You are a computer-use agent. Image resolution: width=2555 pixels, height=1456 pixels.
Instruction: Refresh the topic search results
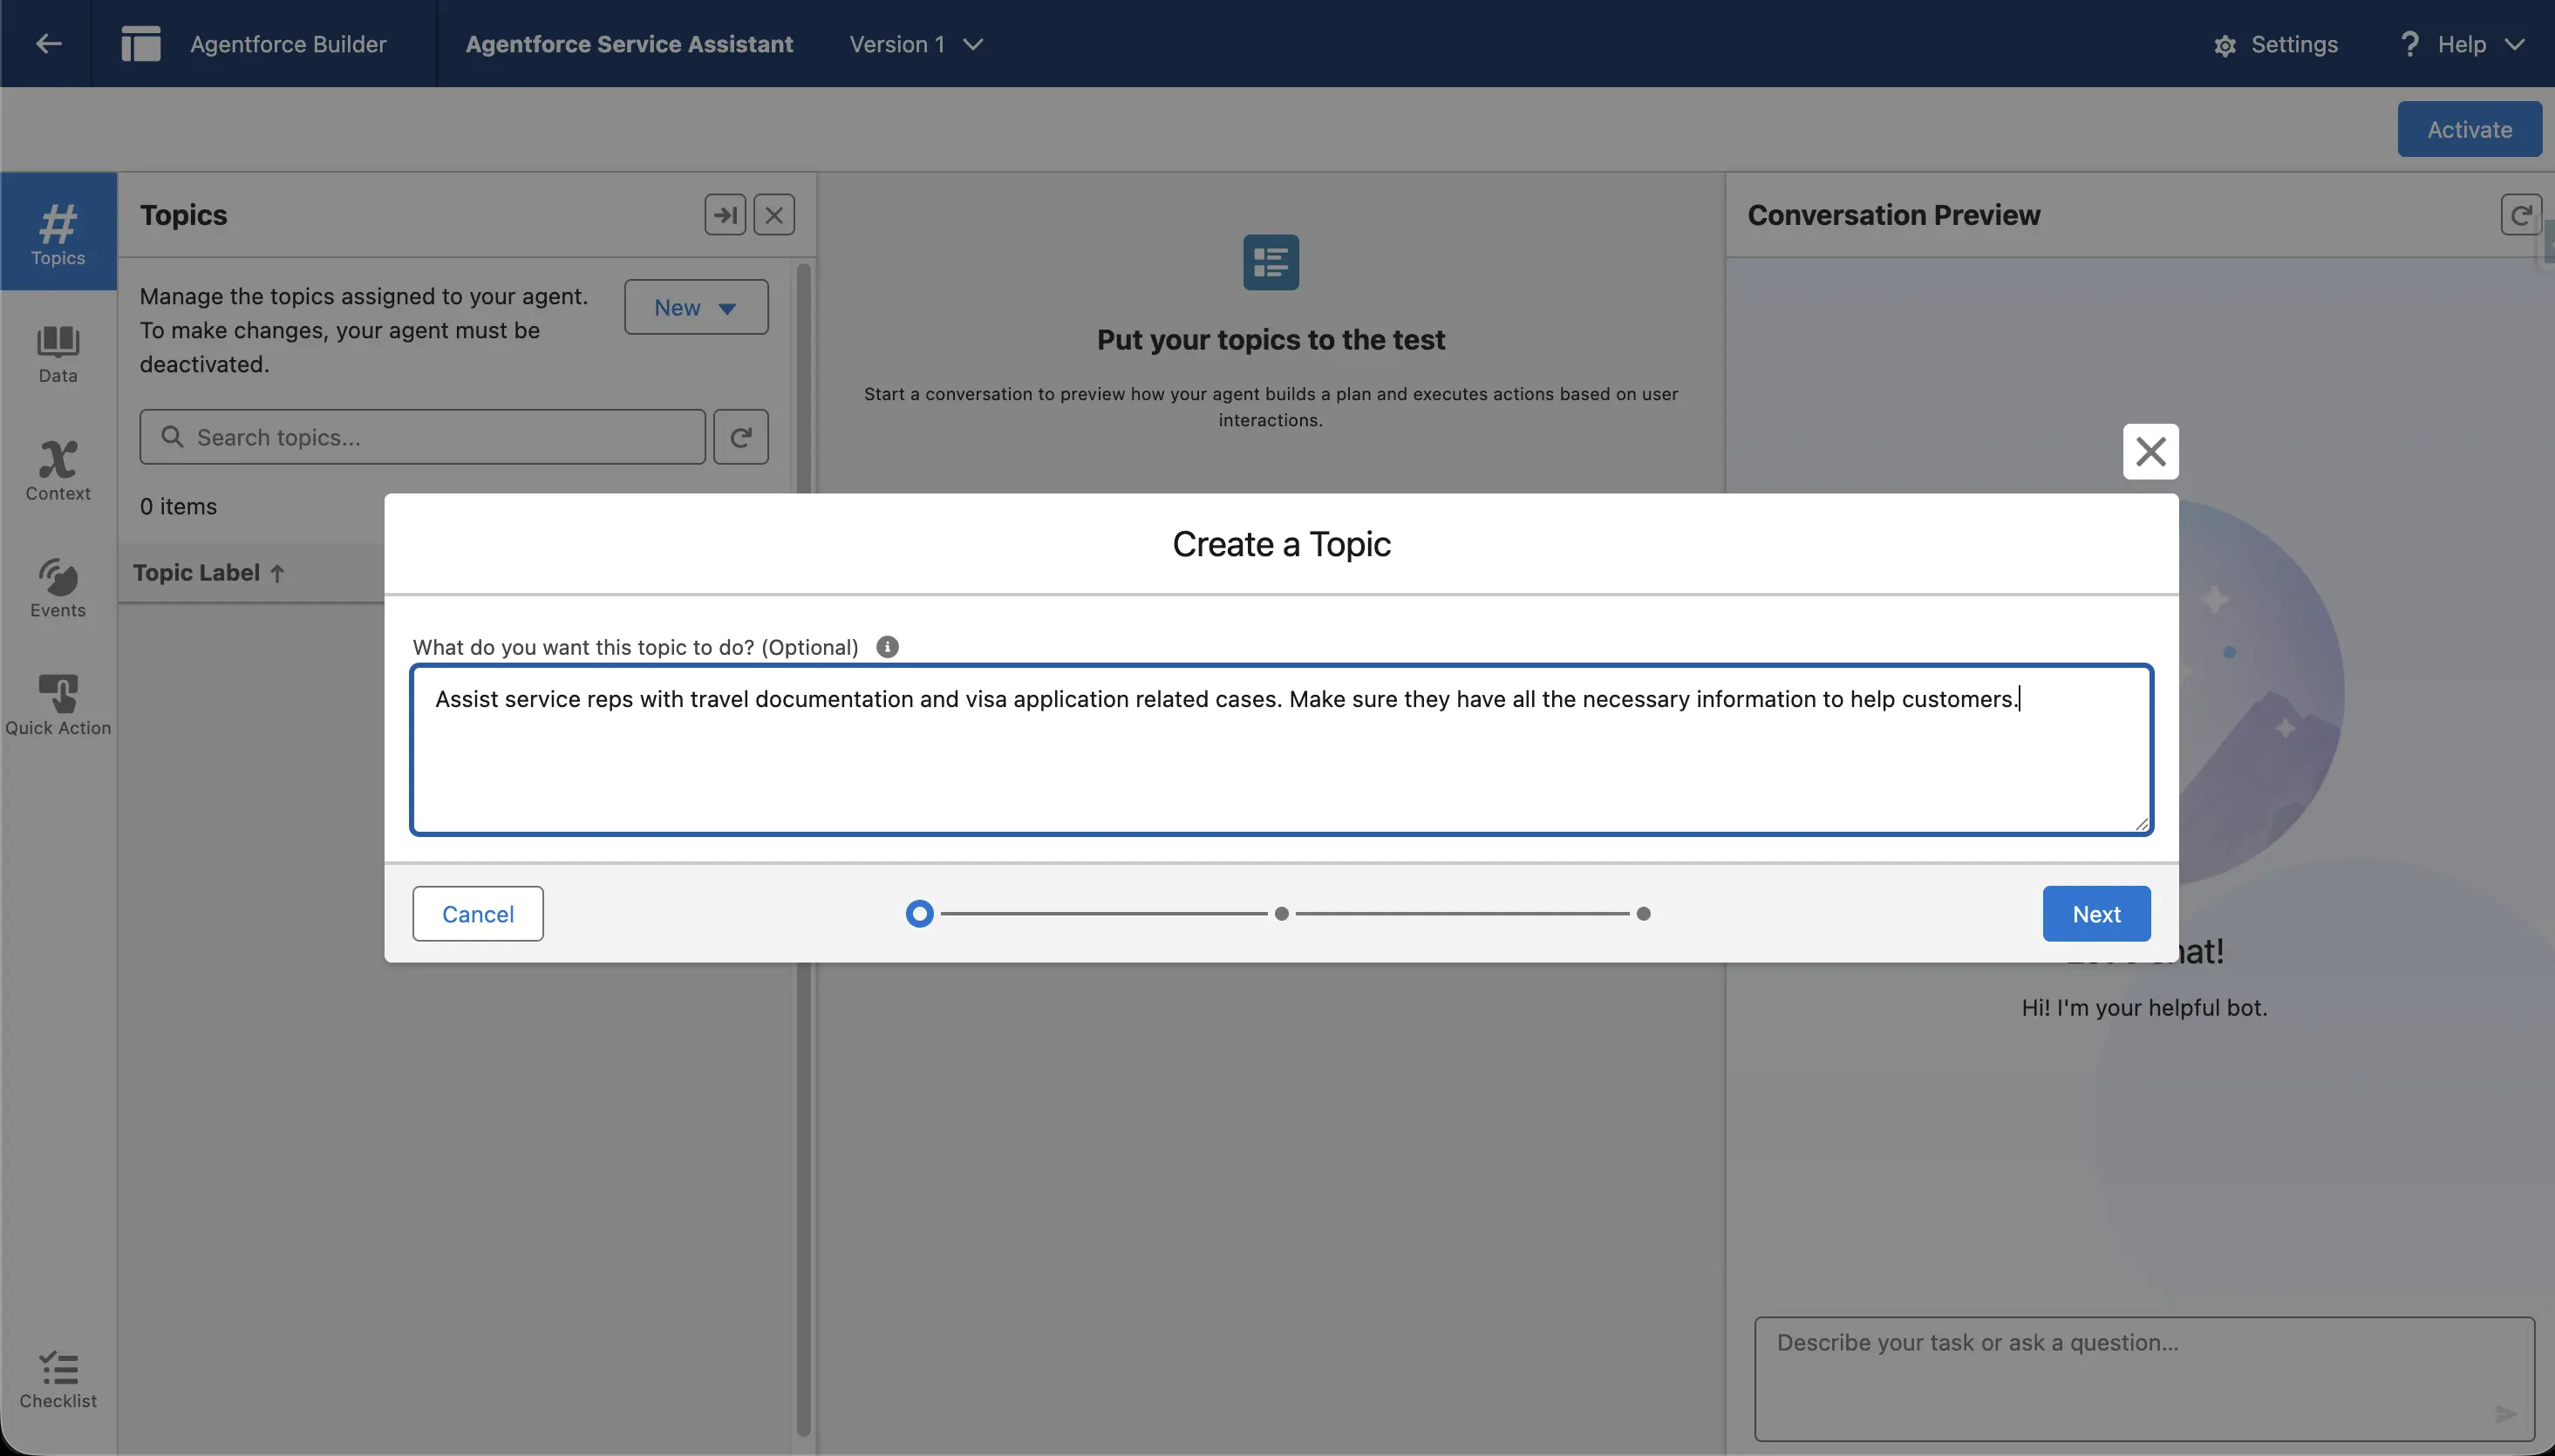pyautogui.click(x=740, y=436)
